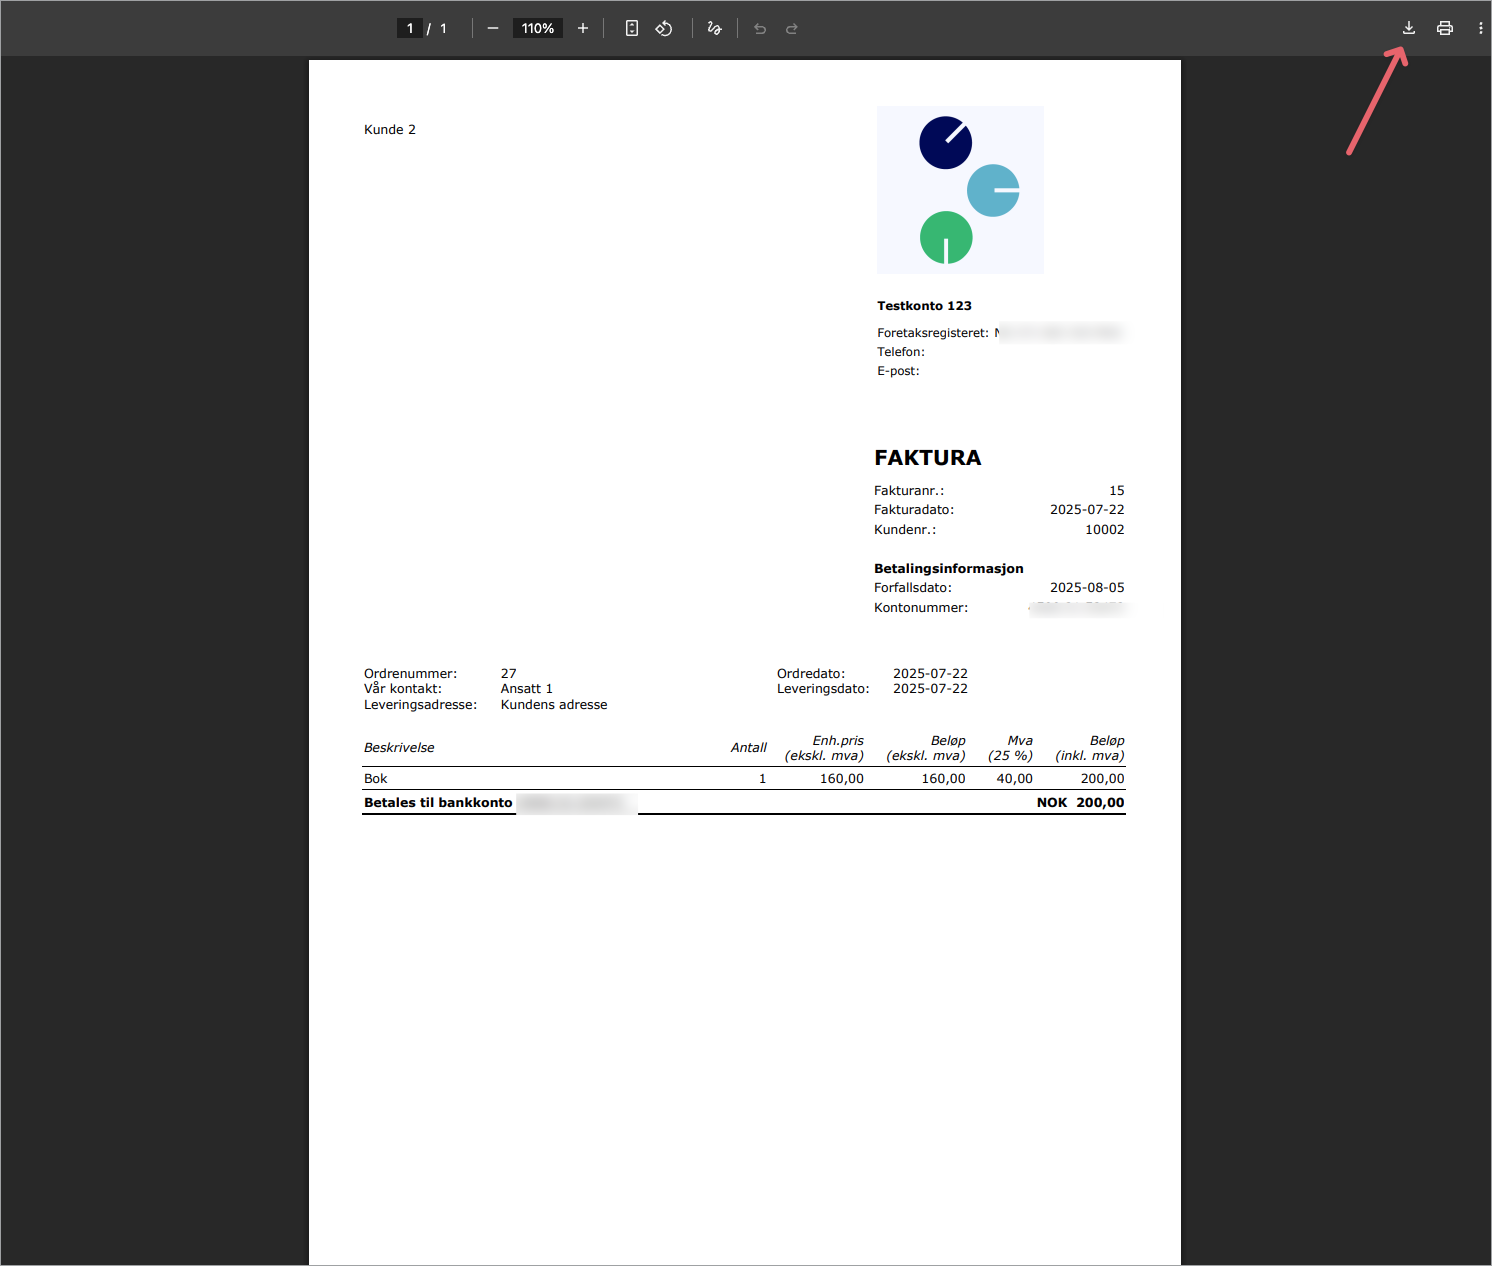Click the 110% zoom level field
The width and height of the screenshot is (1492, 1266).
(537, 28)
